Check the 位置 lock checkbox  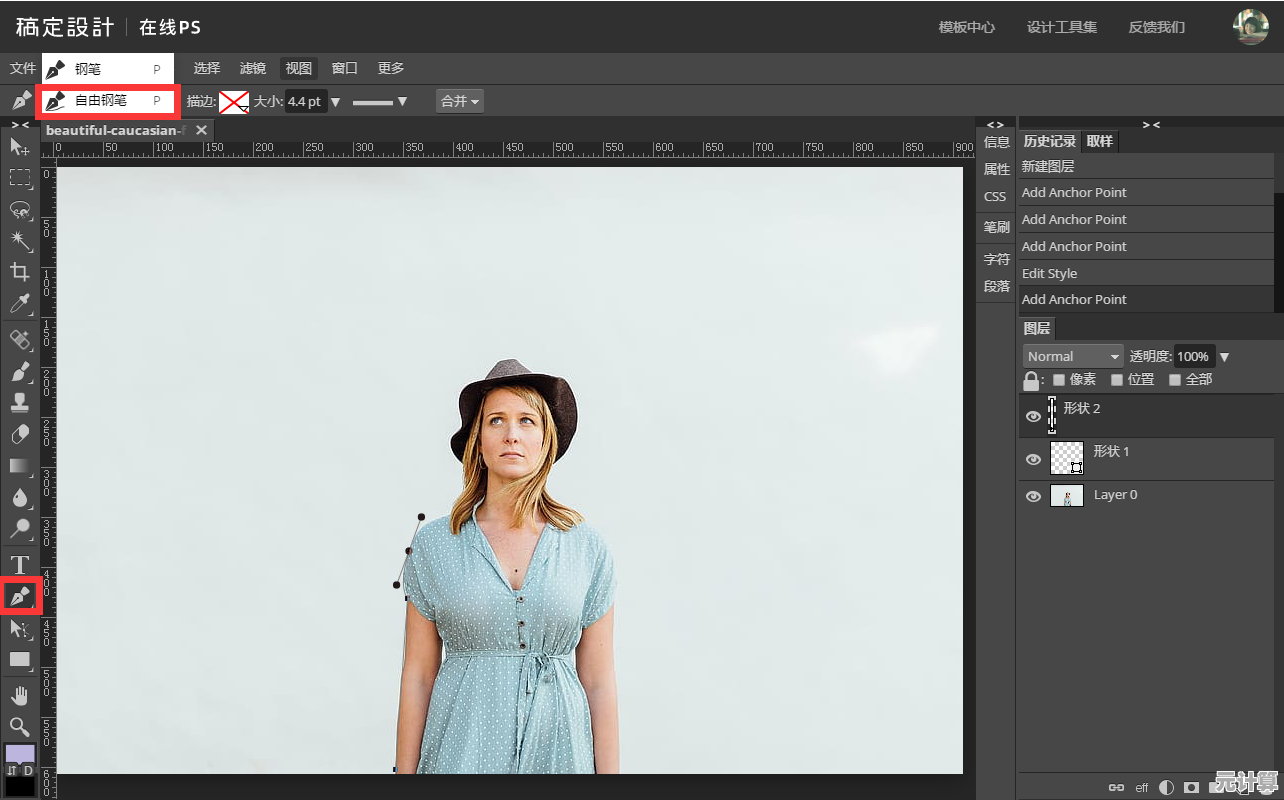pos(1117,380)
